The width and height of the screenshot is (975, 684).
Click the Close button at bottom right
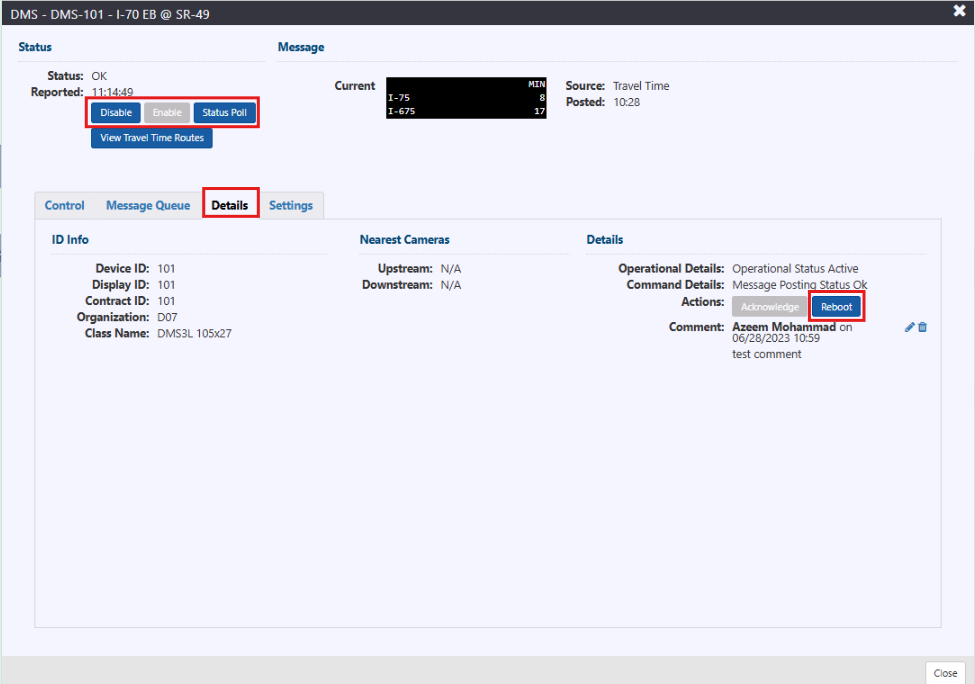945,673
